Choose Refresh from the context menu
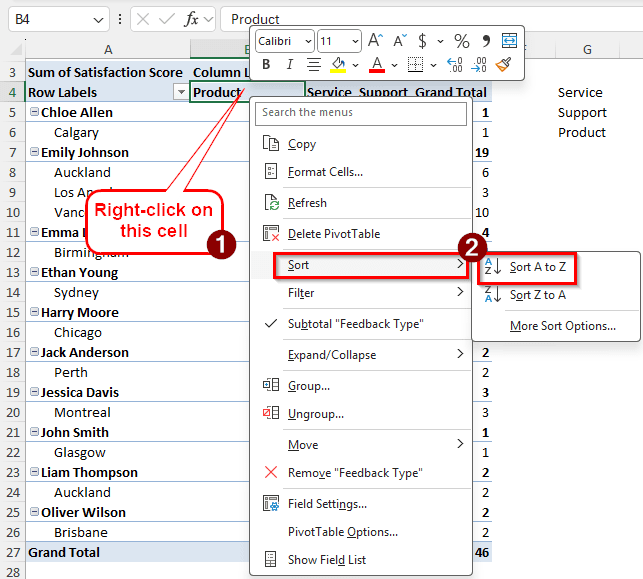This screenshot has height=579, width=643. tap(307, 203)
